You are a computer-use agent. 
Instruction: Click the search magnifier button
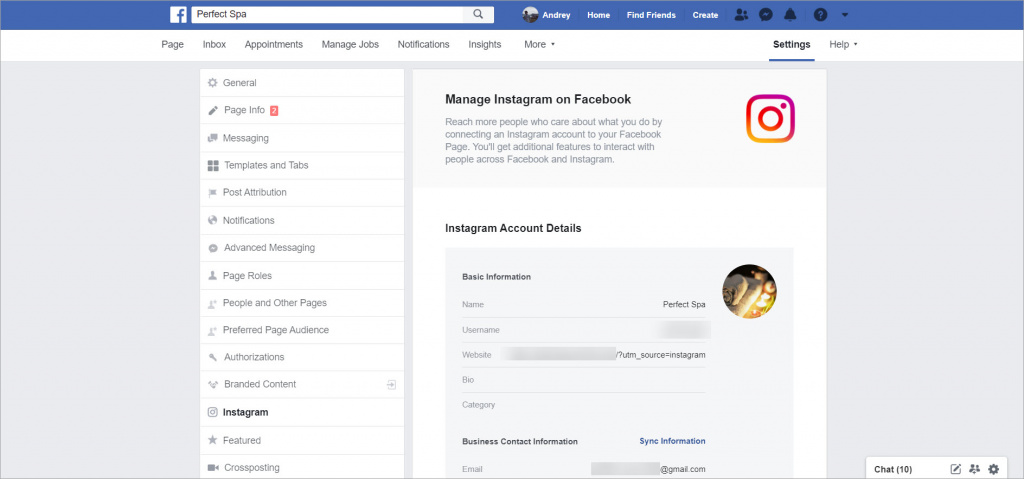click(478, 14)
